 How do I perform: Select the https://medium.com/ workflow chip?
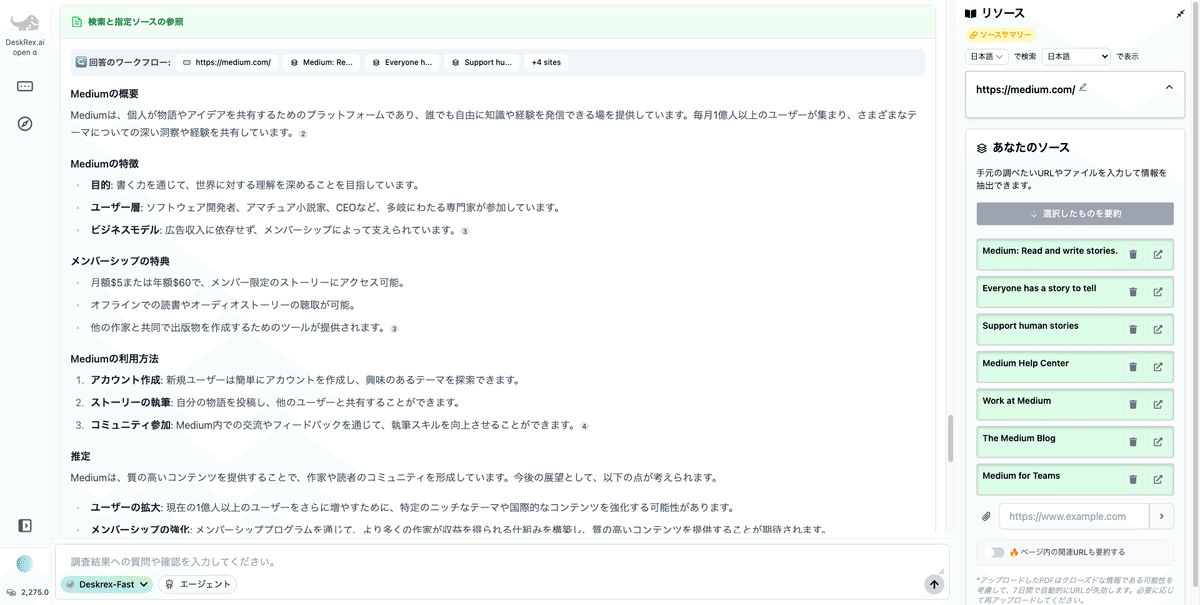[227, 62]
